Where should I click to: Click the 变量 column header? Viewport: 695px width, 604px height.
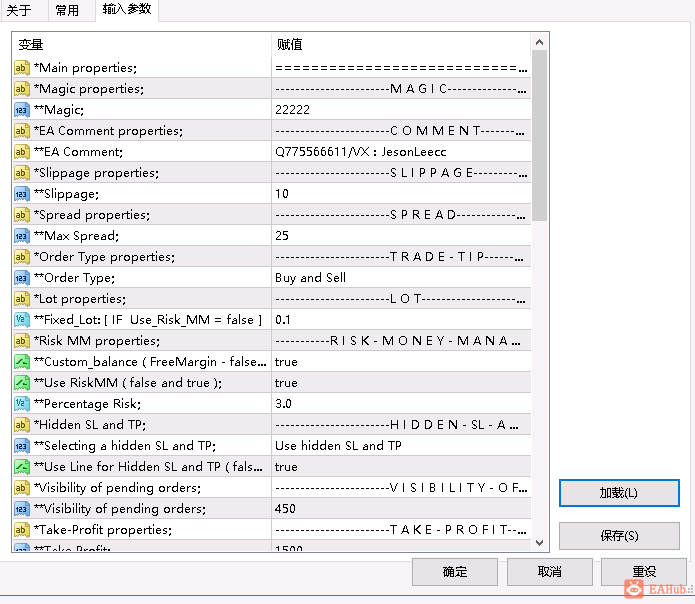[141, 45]
